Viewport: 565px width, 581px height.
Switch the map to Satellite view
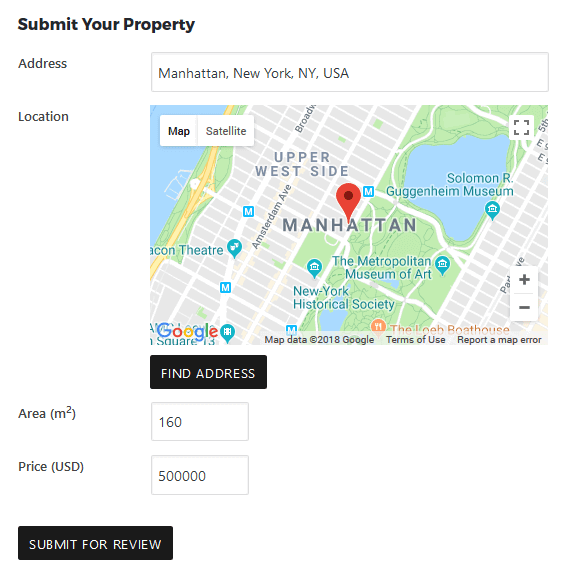(x=226, y=131)
